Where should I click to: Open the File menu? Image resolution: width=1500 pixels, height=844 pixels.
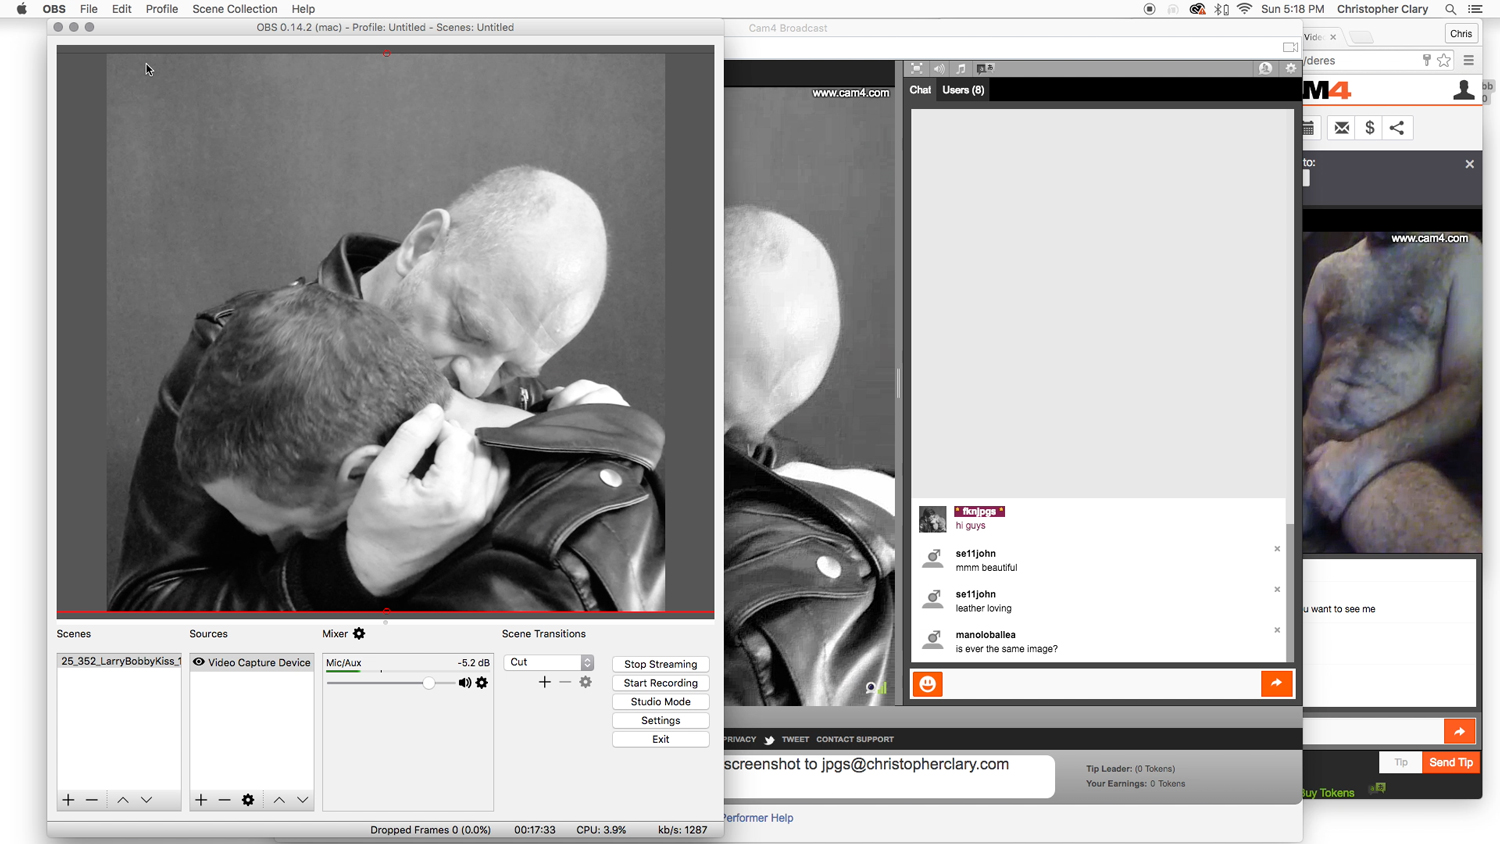point(89,9)
